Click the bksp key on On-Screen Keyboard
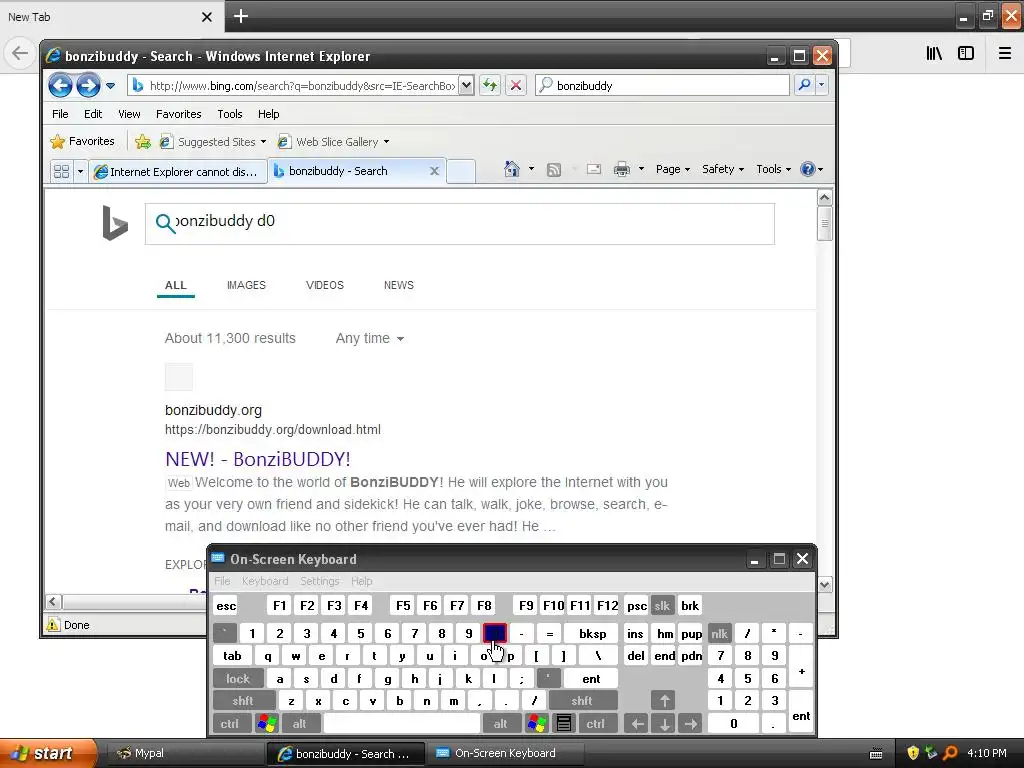Screen dimensions: 1024x768 pos(592,633)
